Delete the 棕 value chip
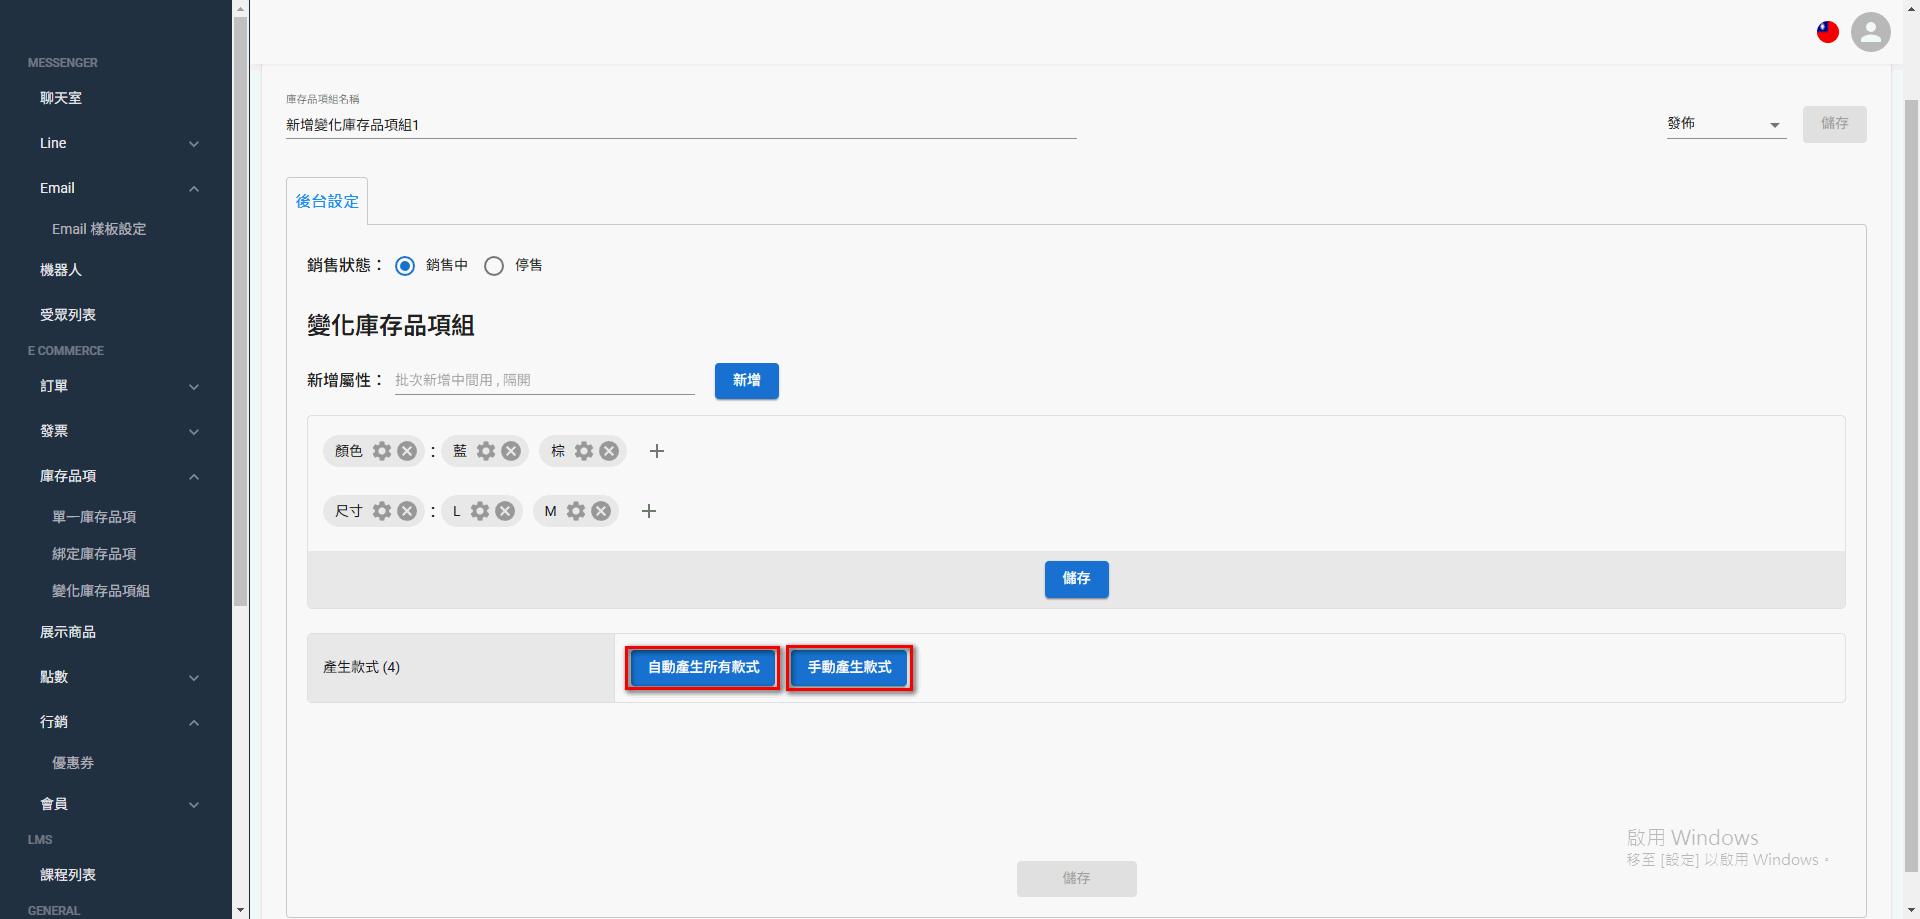 609,451
